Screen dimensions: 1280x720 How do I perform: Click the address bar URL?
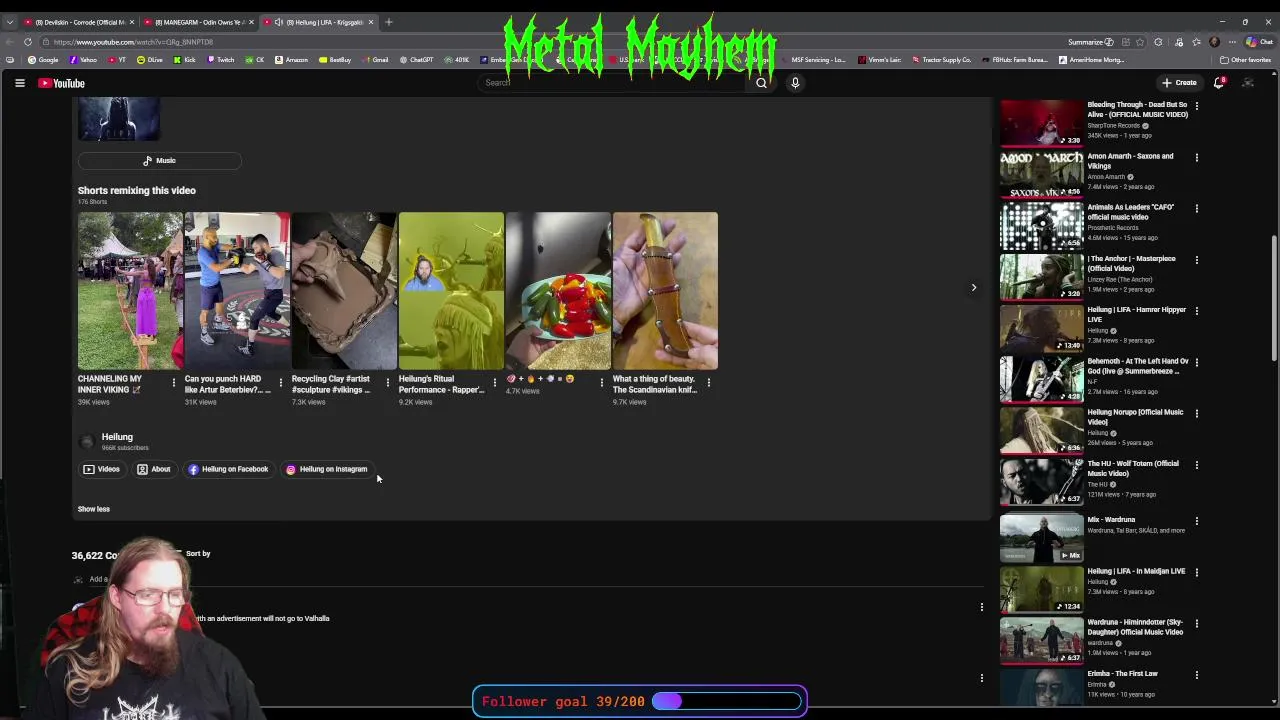133,42
